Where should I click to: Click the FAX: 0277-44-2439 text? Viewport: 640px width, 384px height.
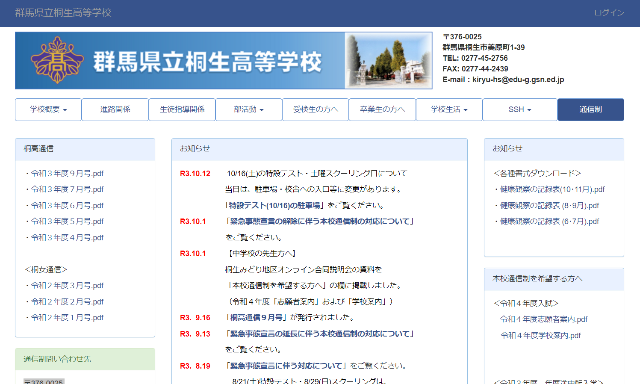coord(476,69)
